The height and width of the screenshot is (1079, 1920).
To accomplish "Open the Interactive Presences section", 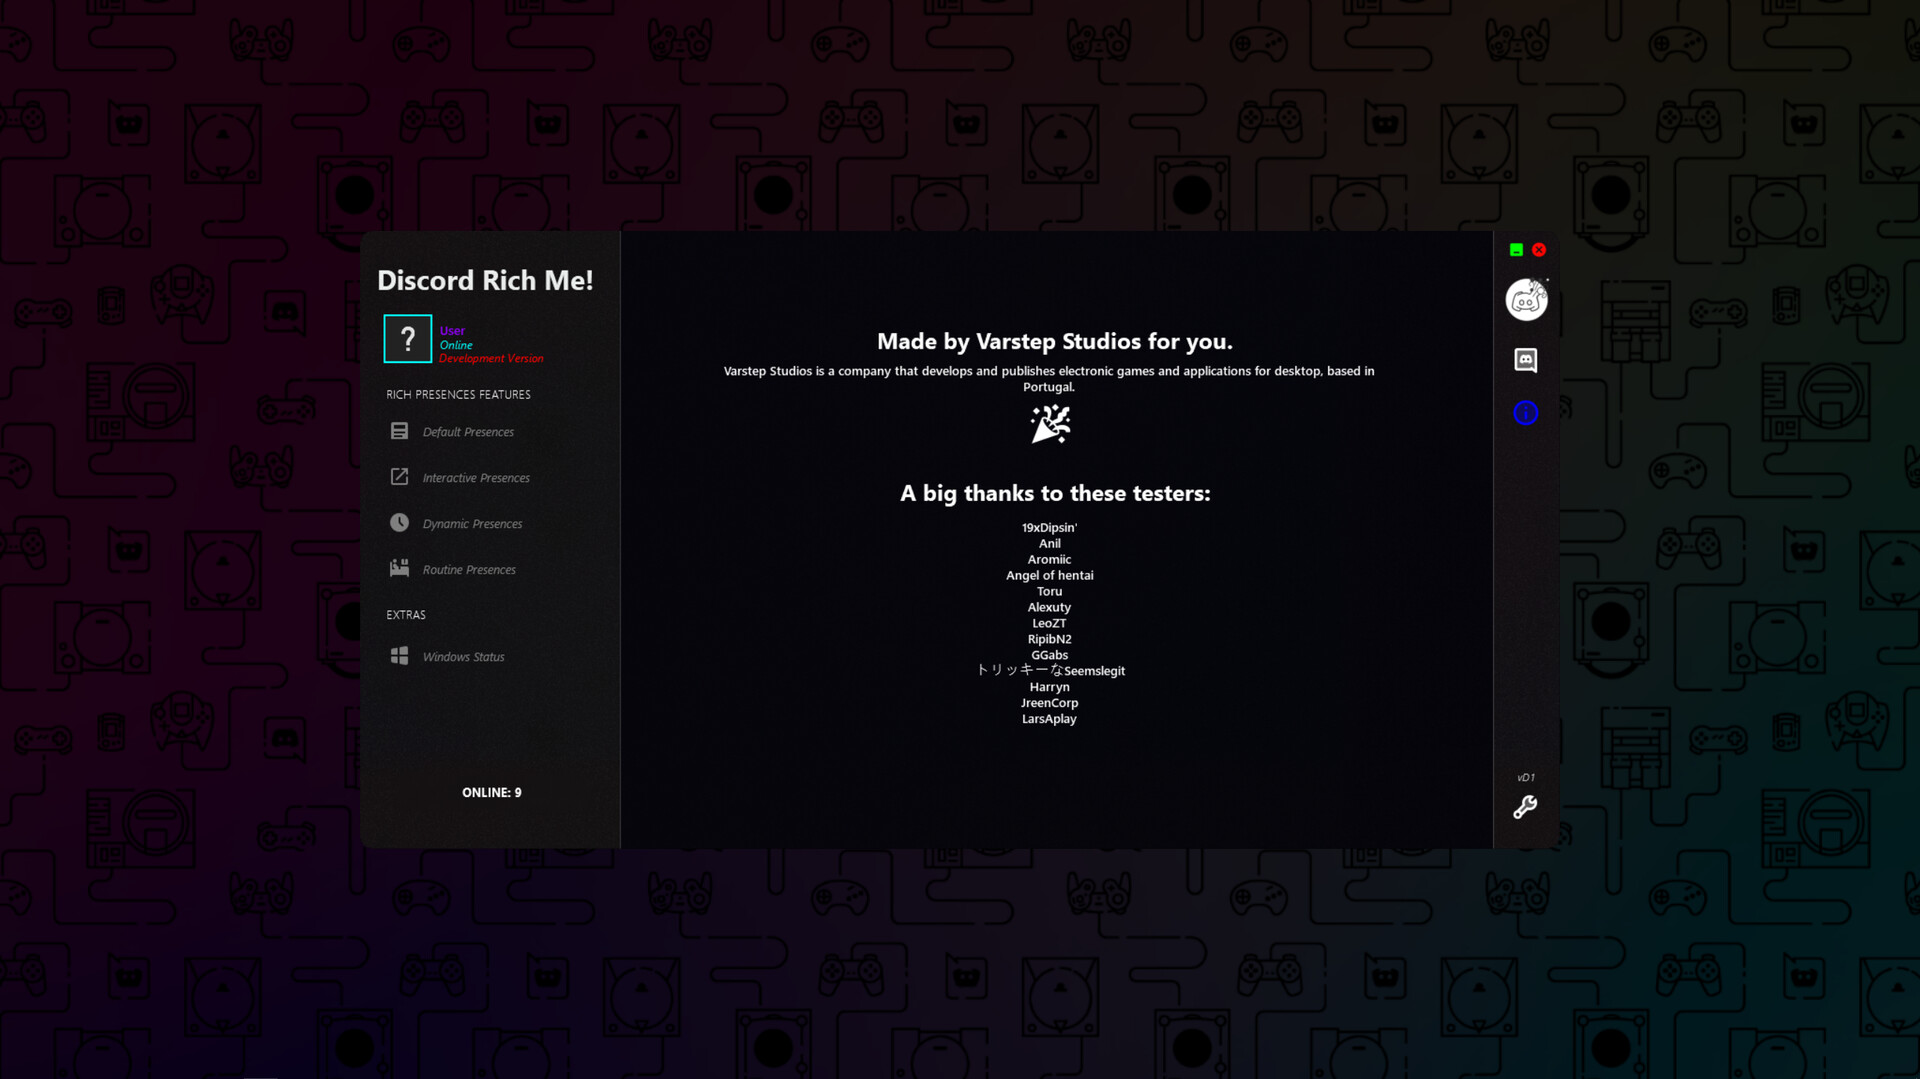I will pos(477,477).
